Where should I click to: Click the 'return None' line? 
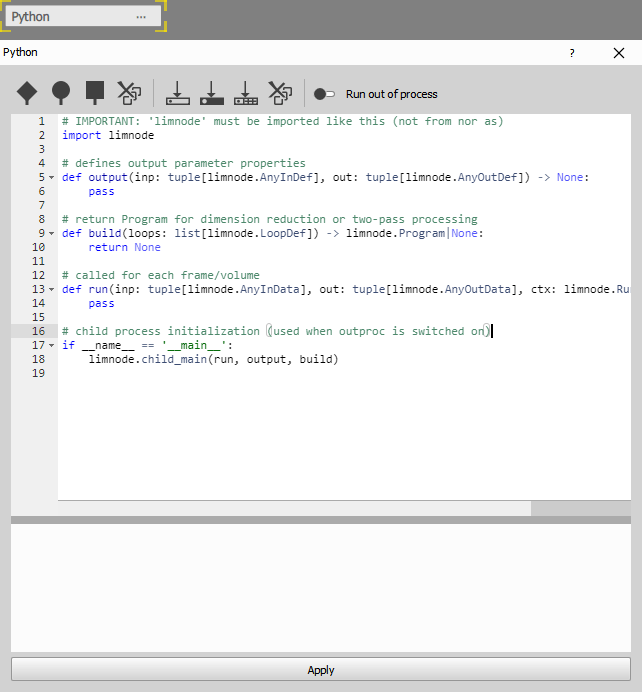pos(124,247)
